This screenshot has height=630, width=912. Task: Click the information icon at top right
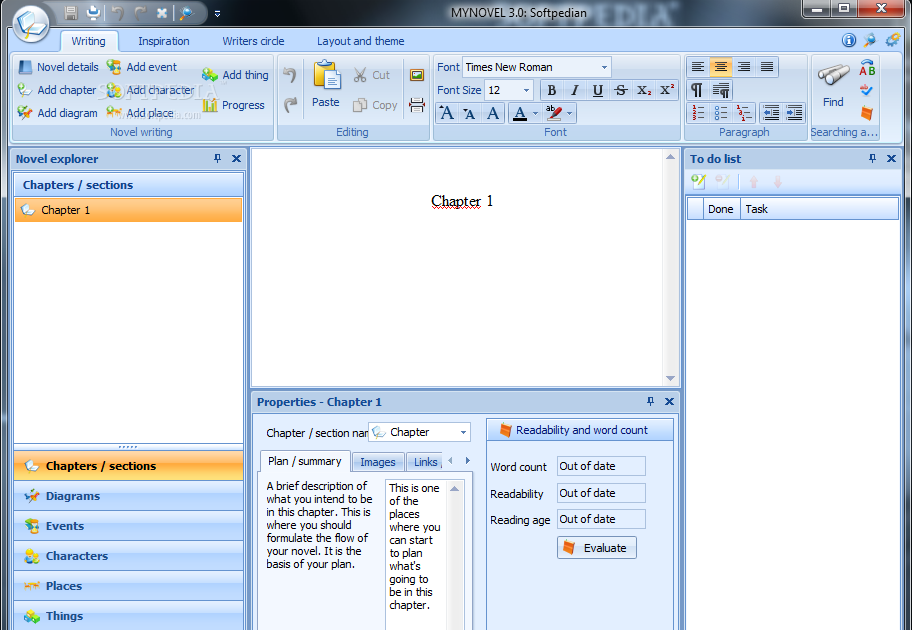(849, 40)
